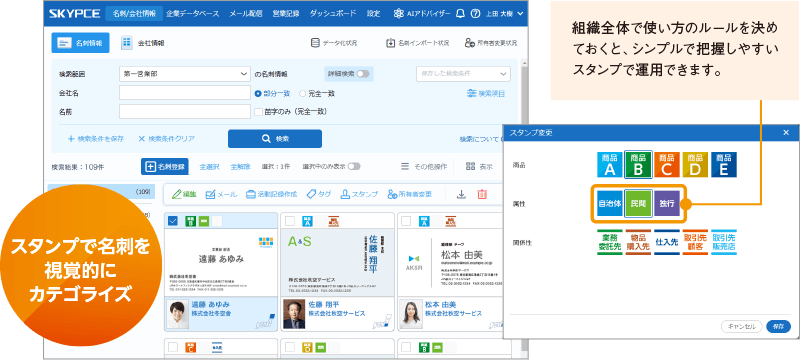Open the 名刺/会社情報 menu
Screen dimensions: 800x360
point(134,14)
